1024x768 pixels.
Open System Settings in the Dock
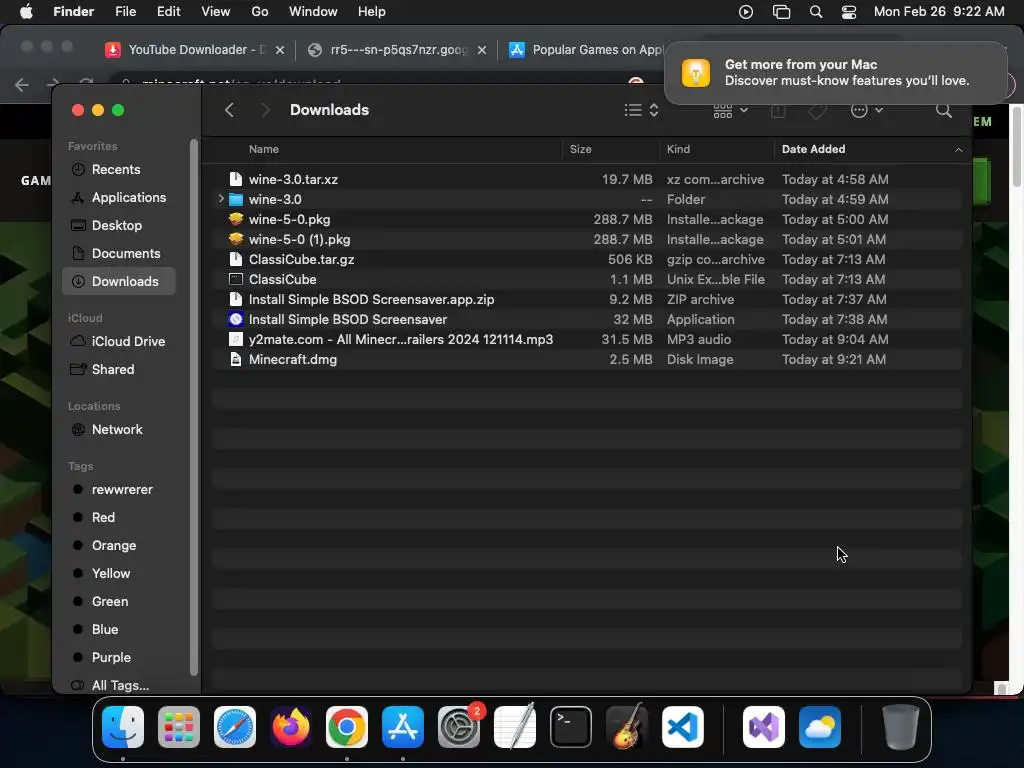pos(458,727)
